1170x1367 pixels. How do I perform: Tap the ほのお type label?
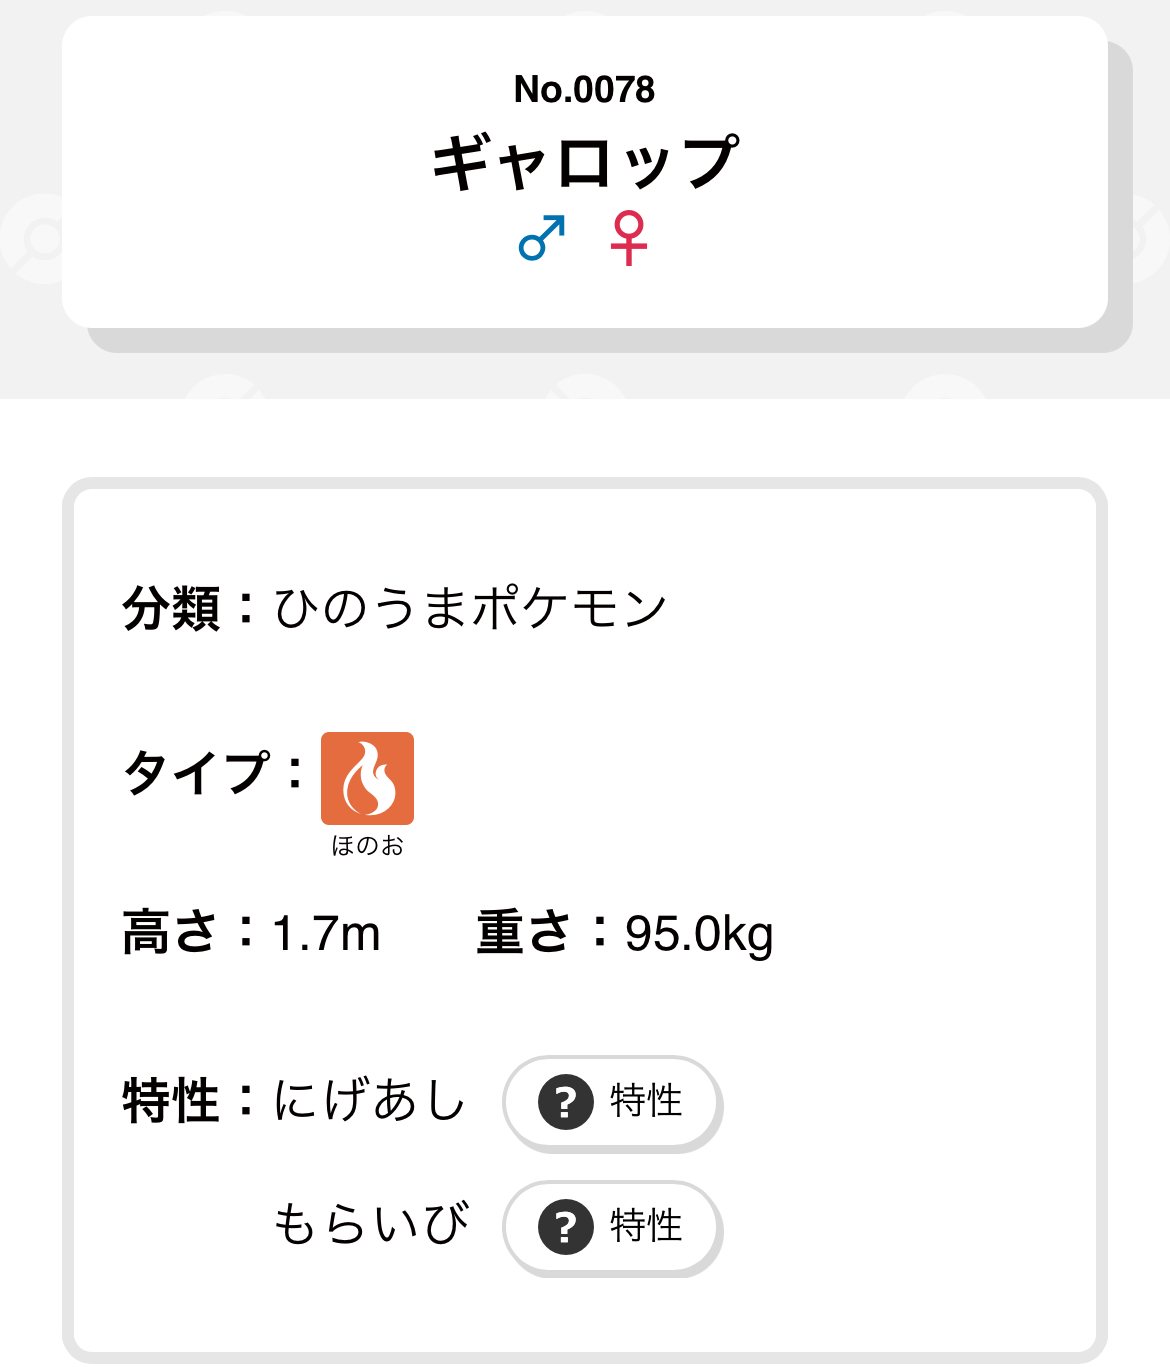pos(367,846)
